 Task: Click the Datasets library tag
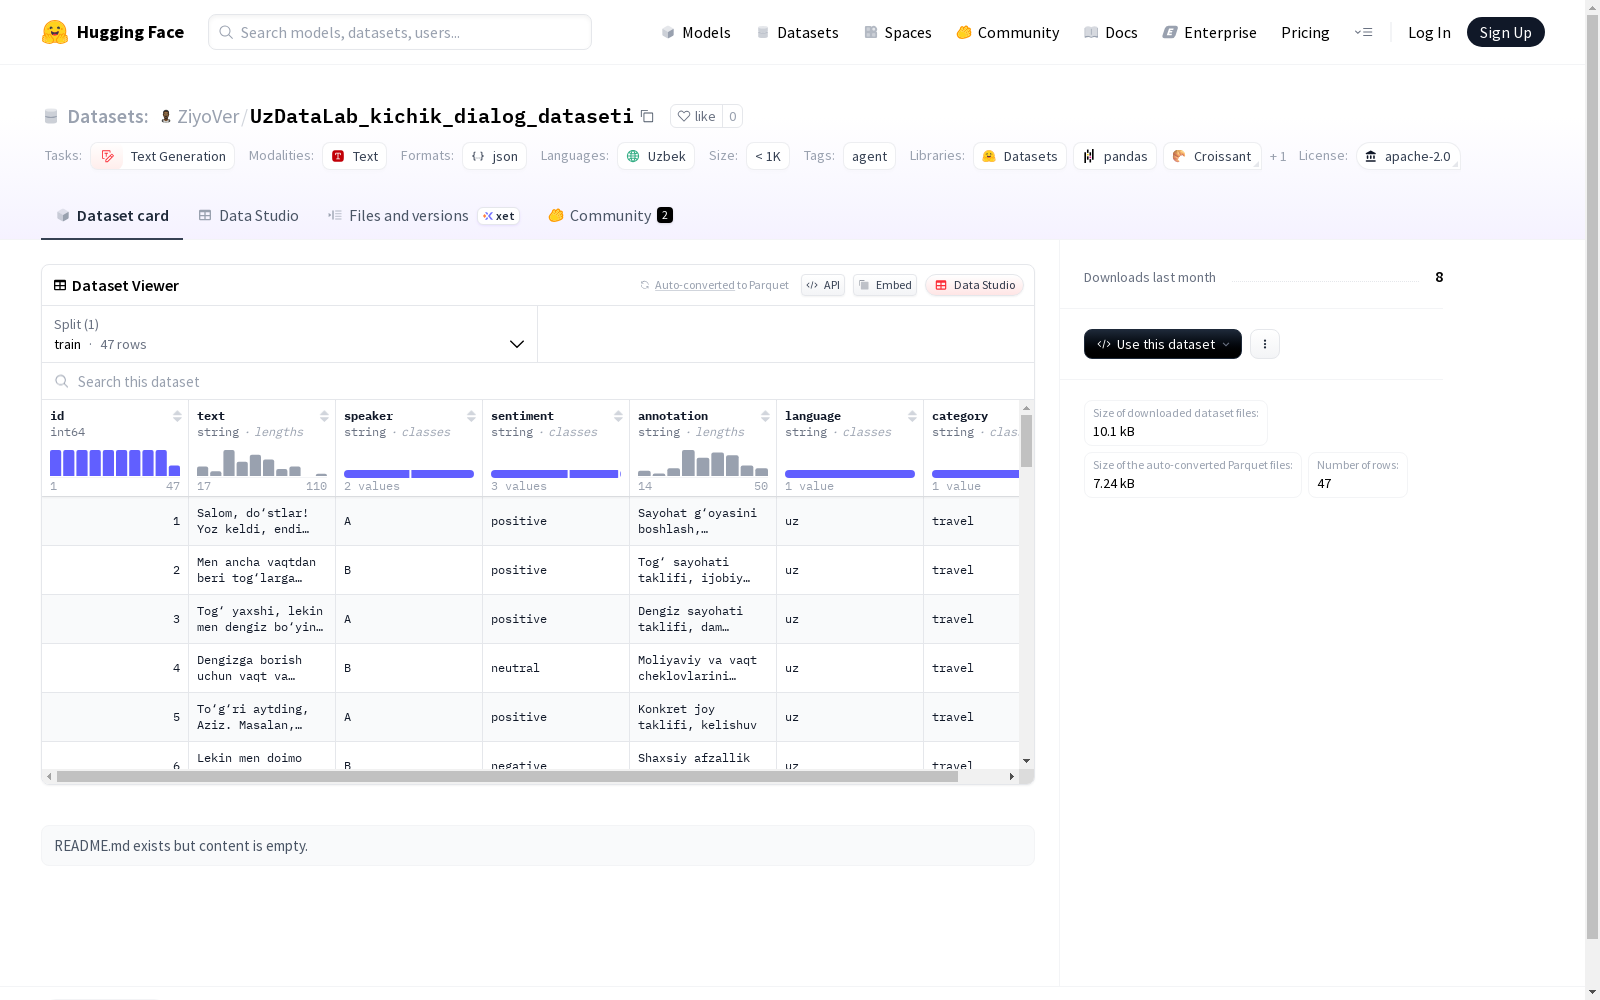[1019, 156]
